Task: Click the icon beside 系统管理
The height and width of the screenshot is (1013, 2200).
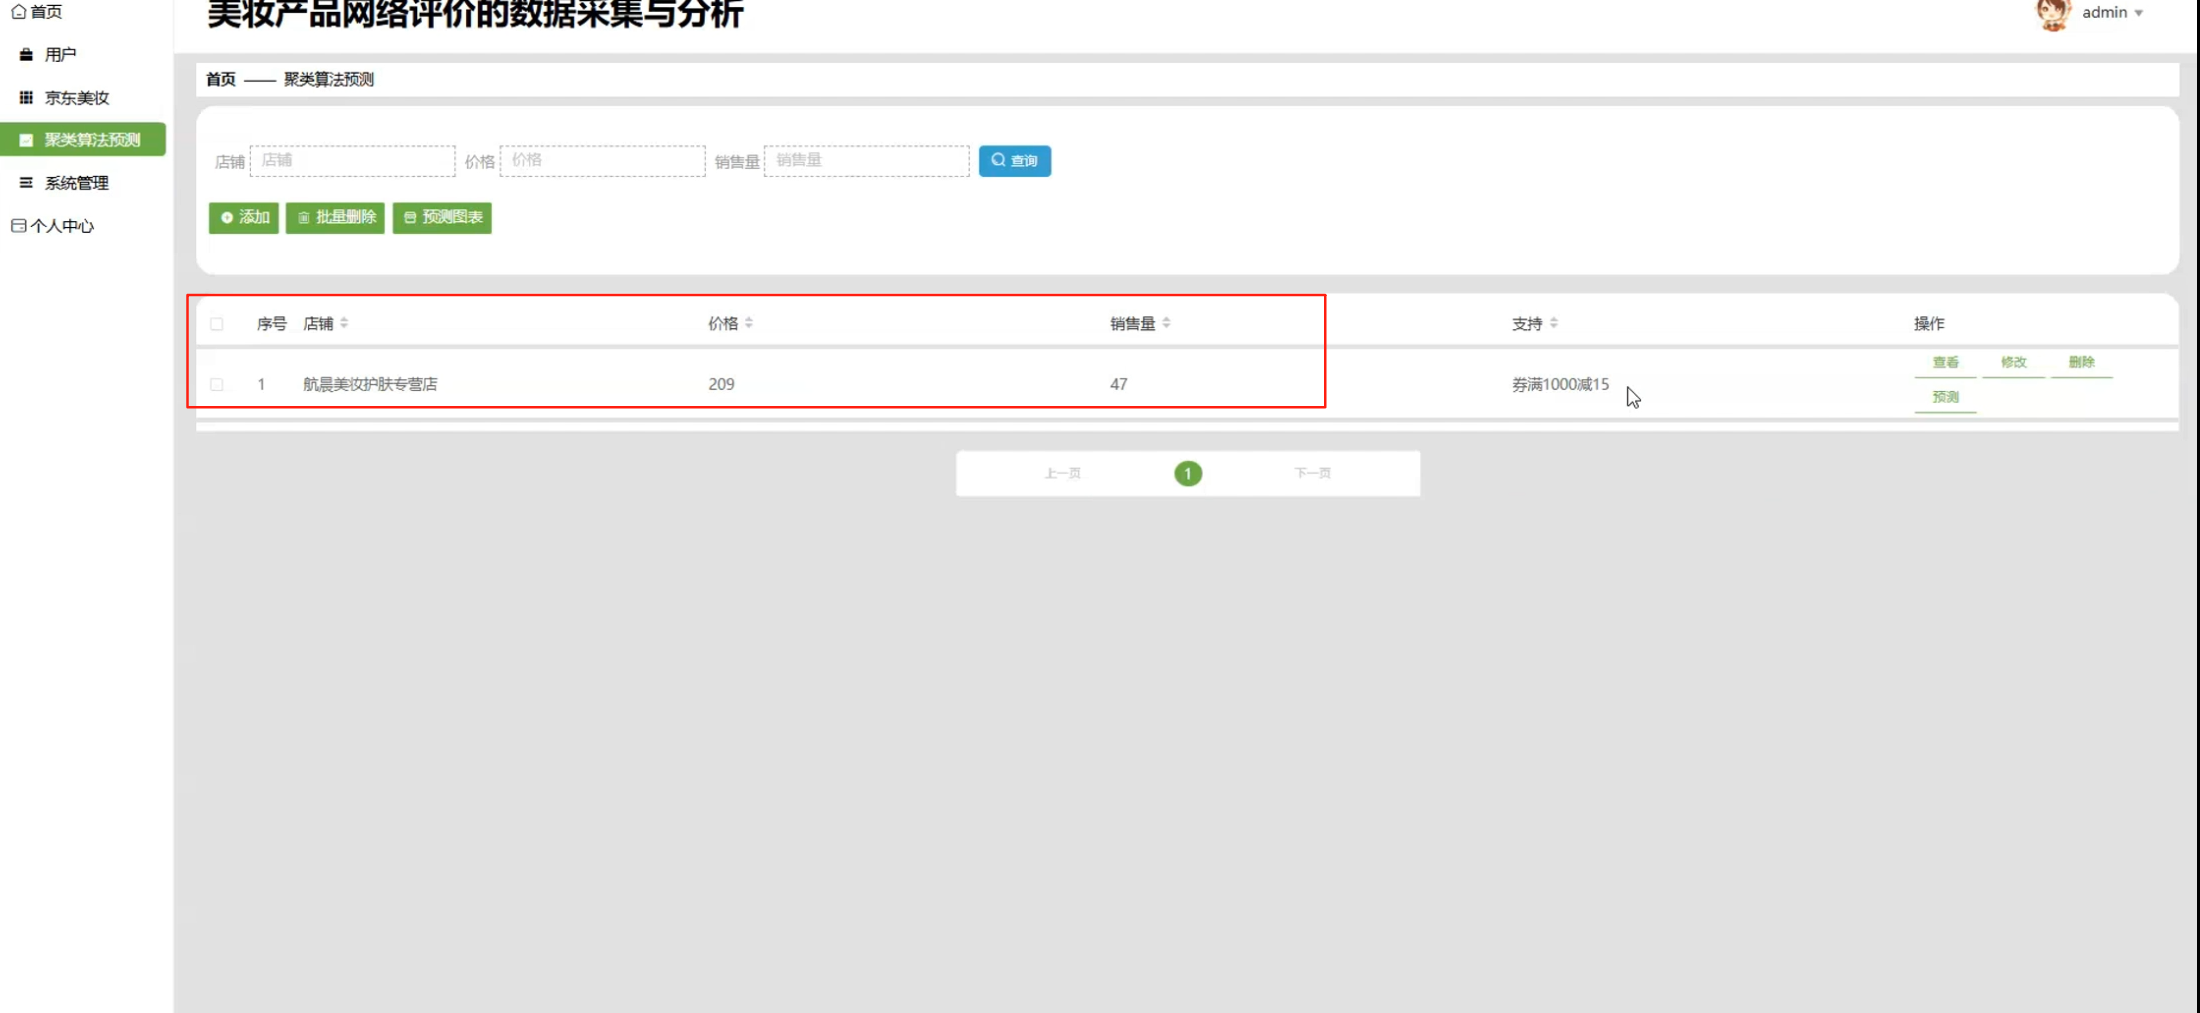Action: click(x=26, y=183)
